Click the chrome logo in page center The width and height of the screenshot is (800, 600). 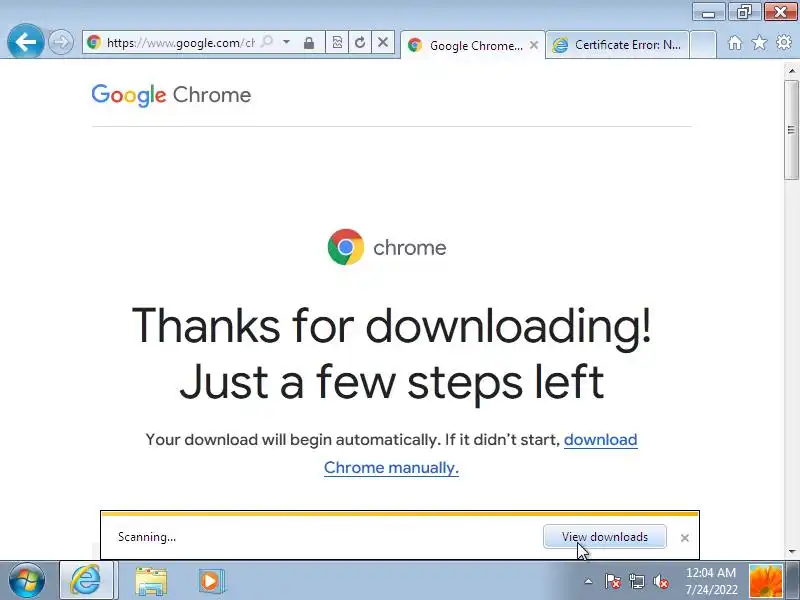pyautogui.click(x=387, y=247)
